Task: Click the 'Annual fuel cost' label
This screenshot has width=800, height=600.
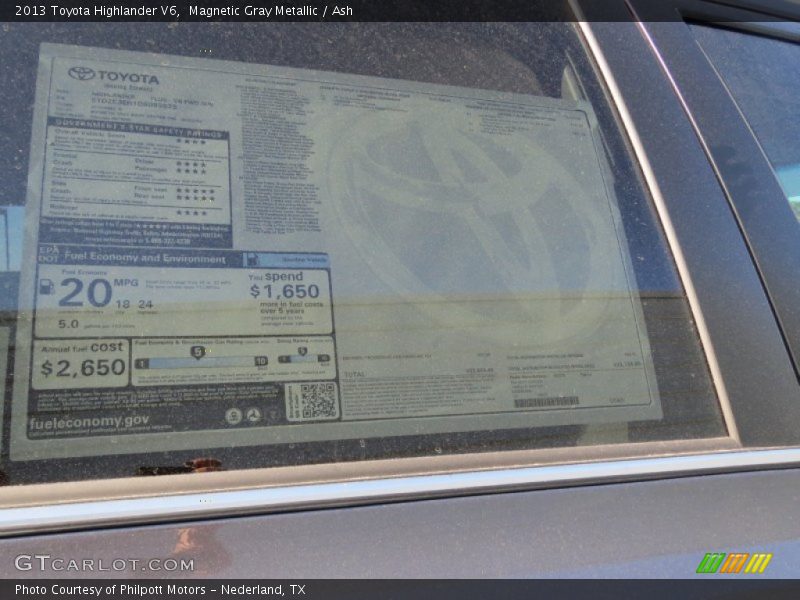Action: (82, 347)
